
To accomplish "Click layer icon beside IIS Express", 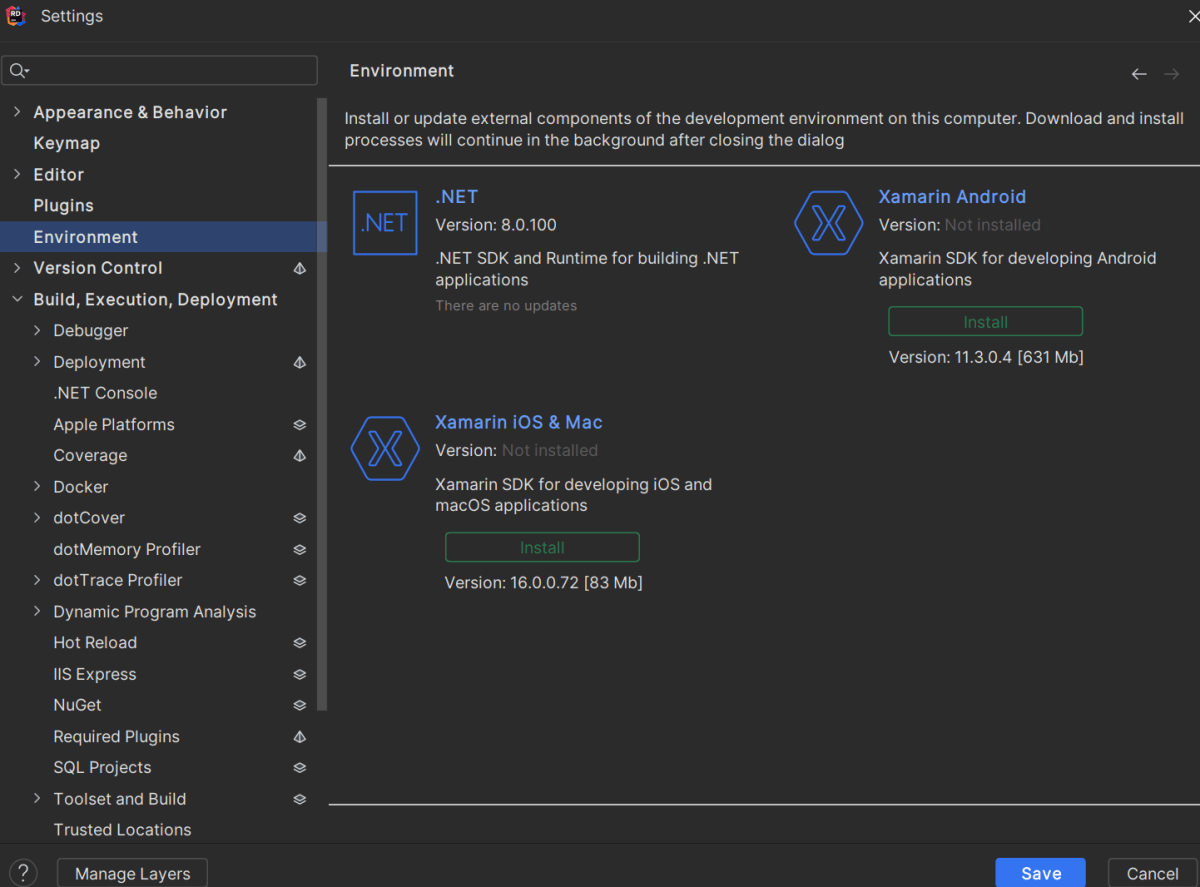I will [299, 674].
